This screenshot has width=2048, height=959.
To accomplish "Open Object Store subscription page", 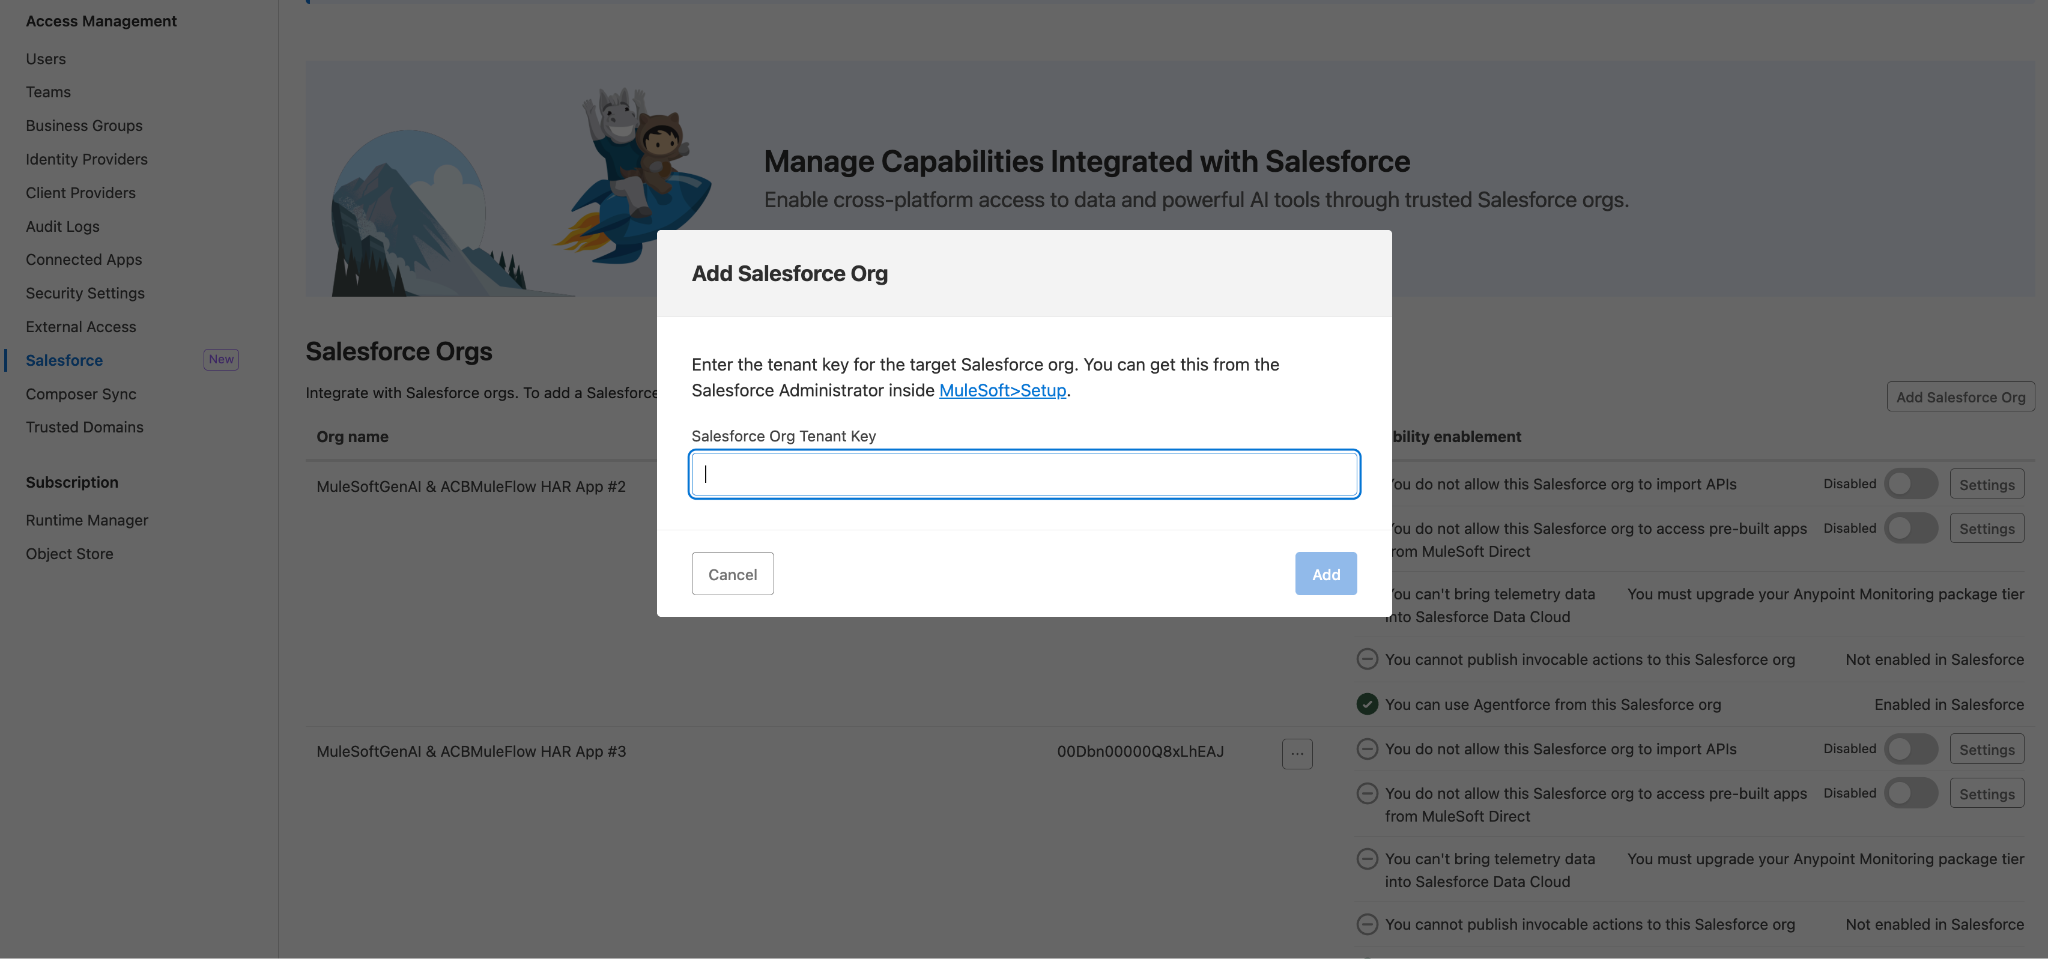I will click(x=70, y=554).
